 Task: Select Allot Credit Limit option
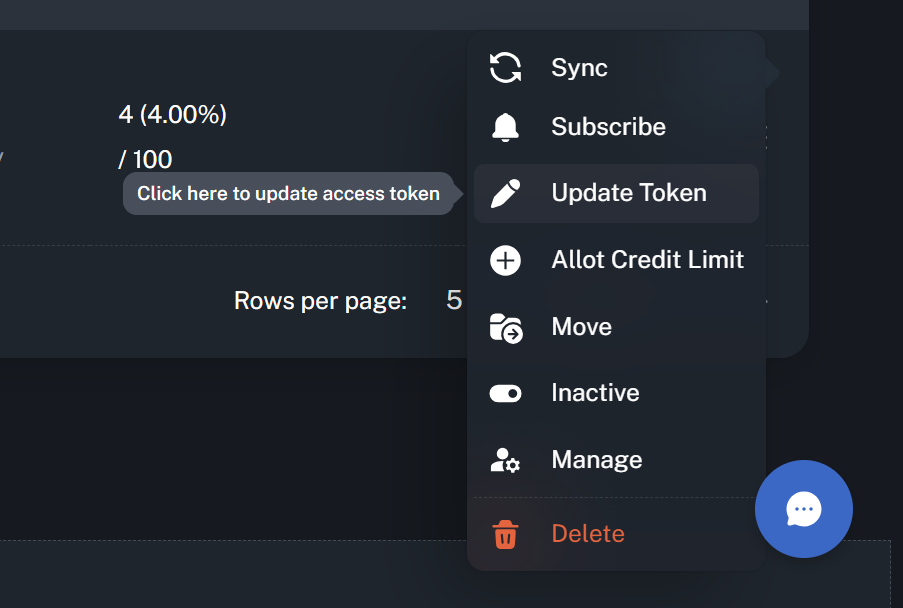pos(647,260)
